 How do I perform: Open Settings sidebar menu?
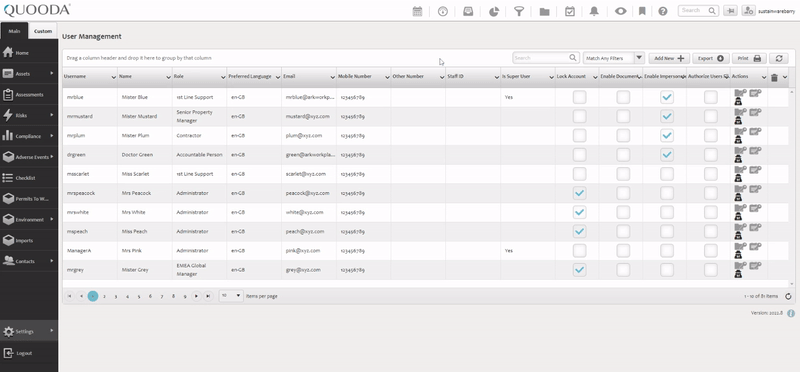(29, 332)
